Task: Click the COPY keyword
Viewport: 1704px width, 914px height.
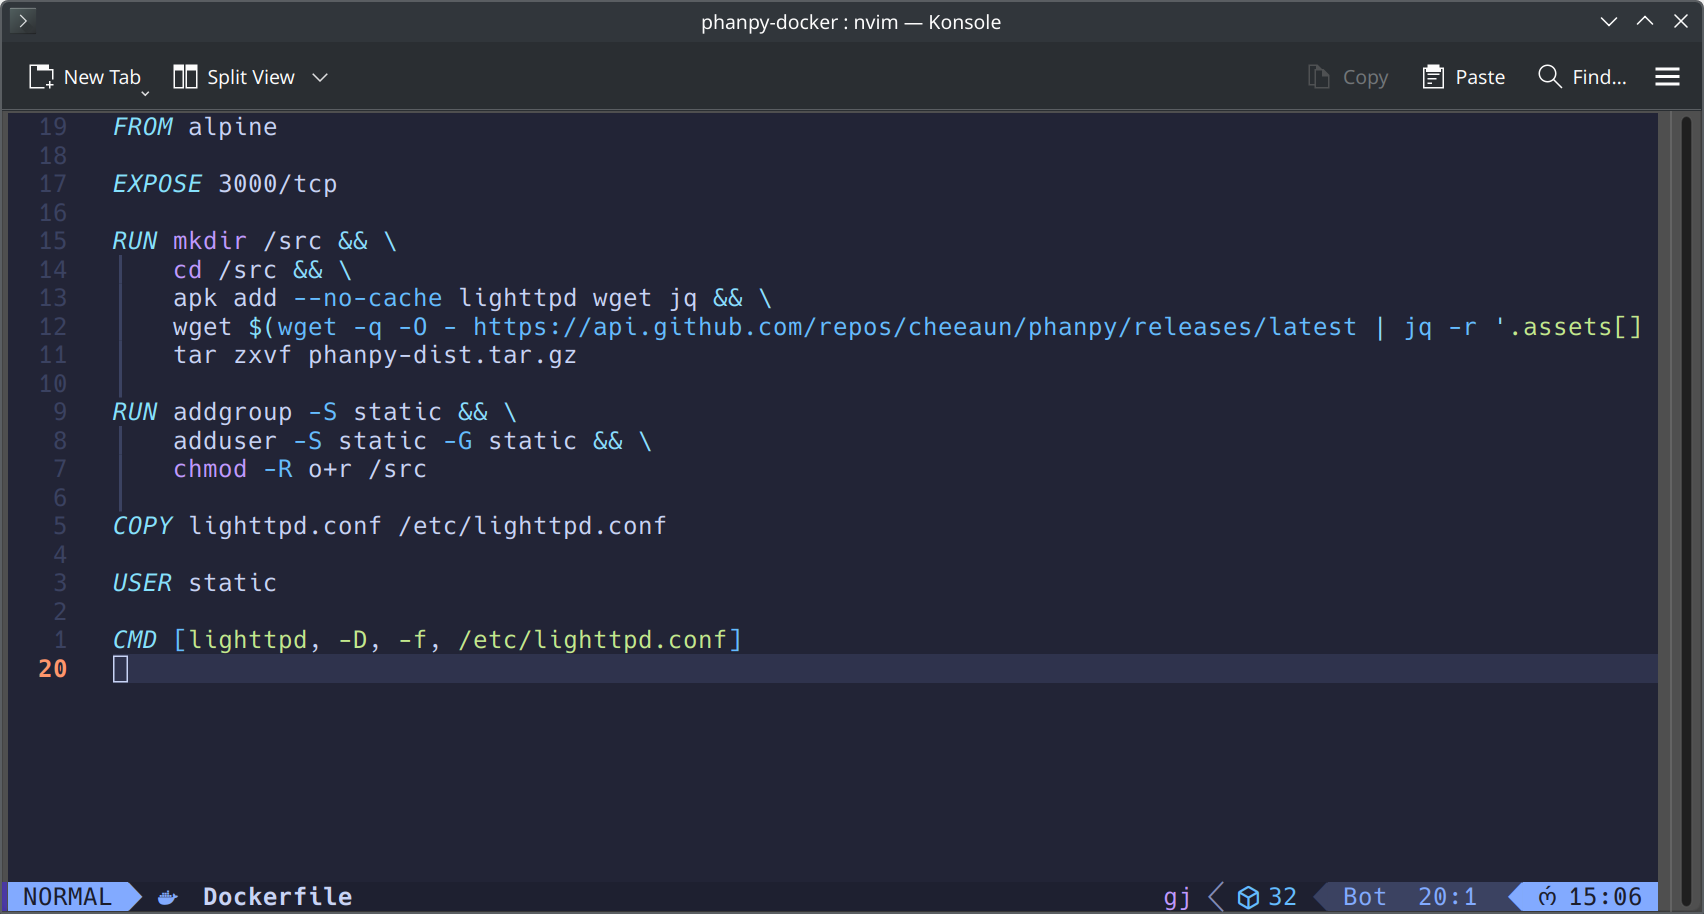Action: point(142,526)
